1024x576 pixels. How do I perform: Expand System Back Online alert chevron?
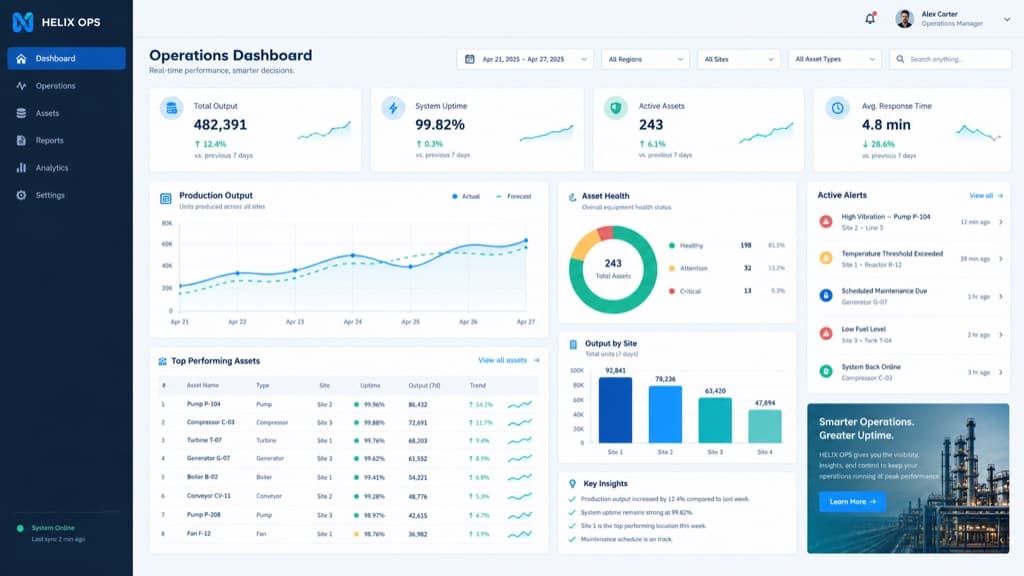pos(1000,372)
